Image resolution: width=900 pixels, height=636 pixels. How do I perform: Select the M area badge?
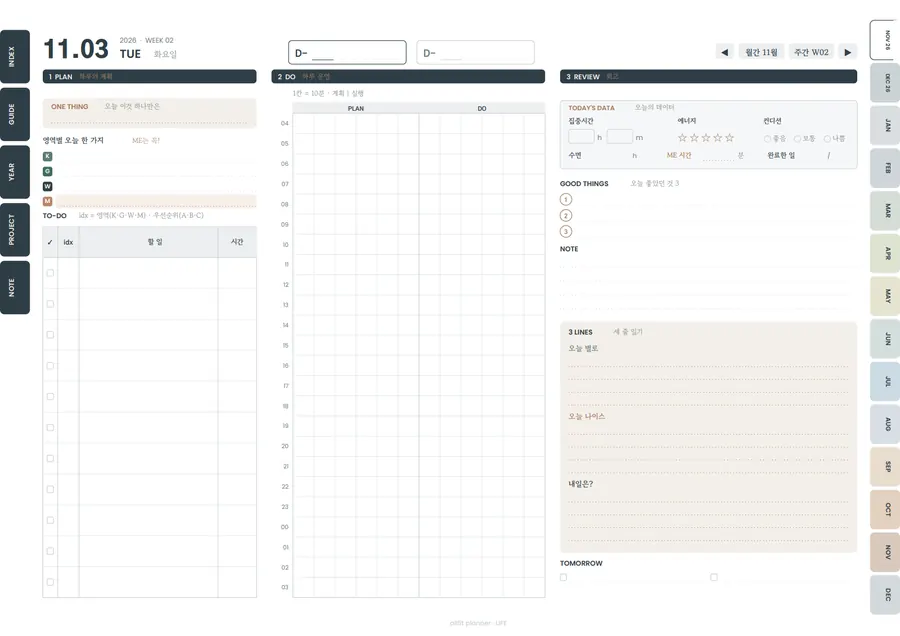point(48,201)
